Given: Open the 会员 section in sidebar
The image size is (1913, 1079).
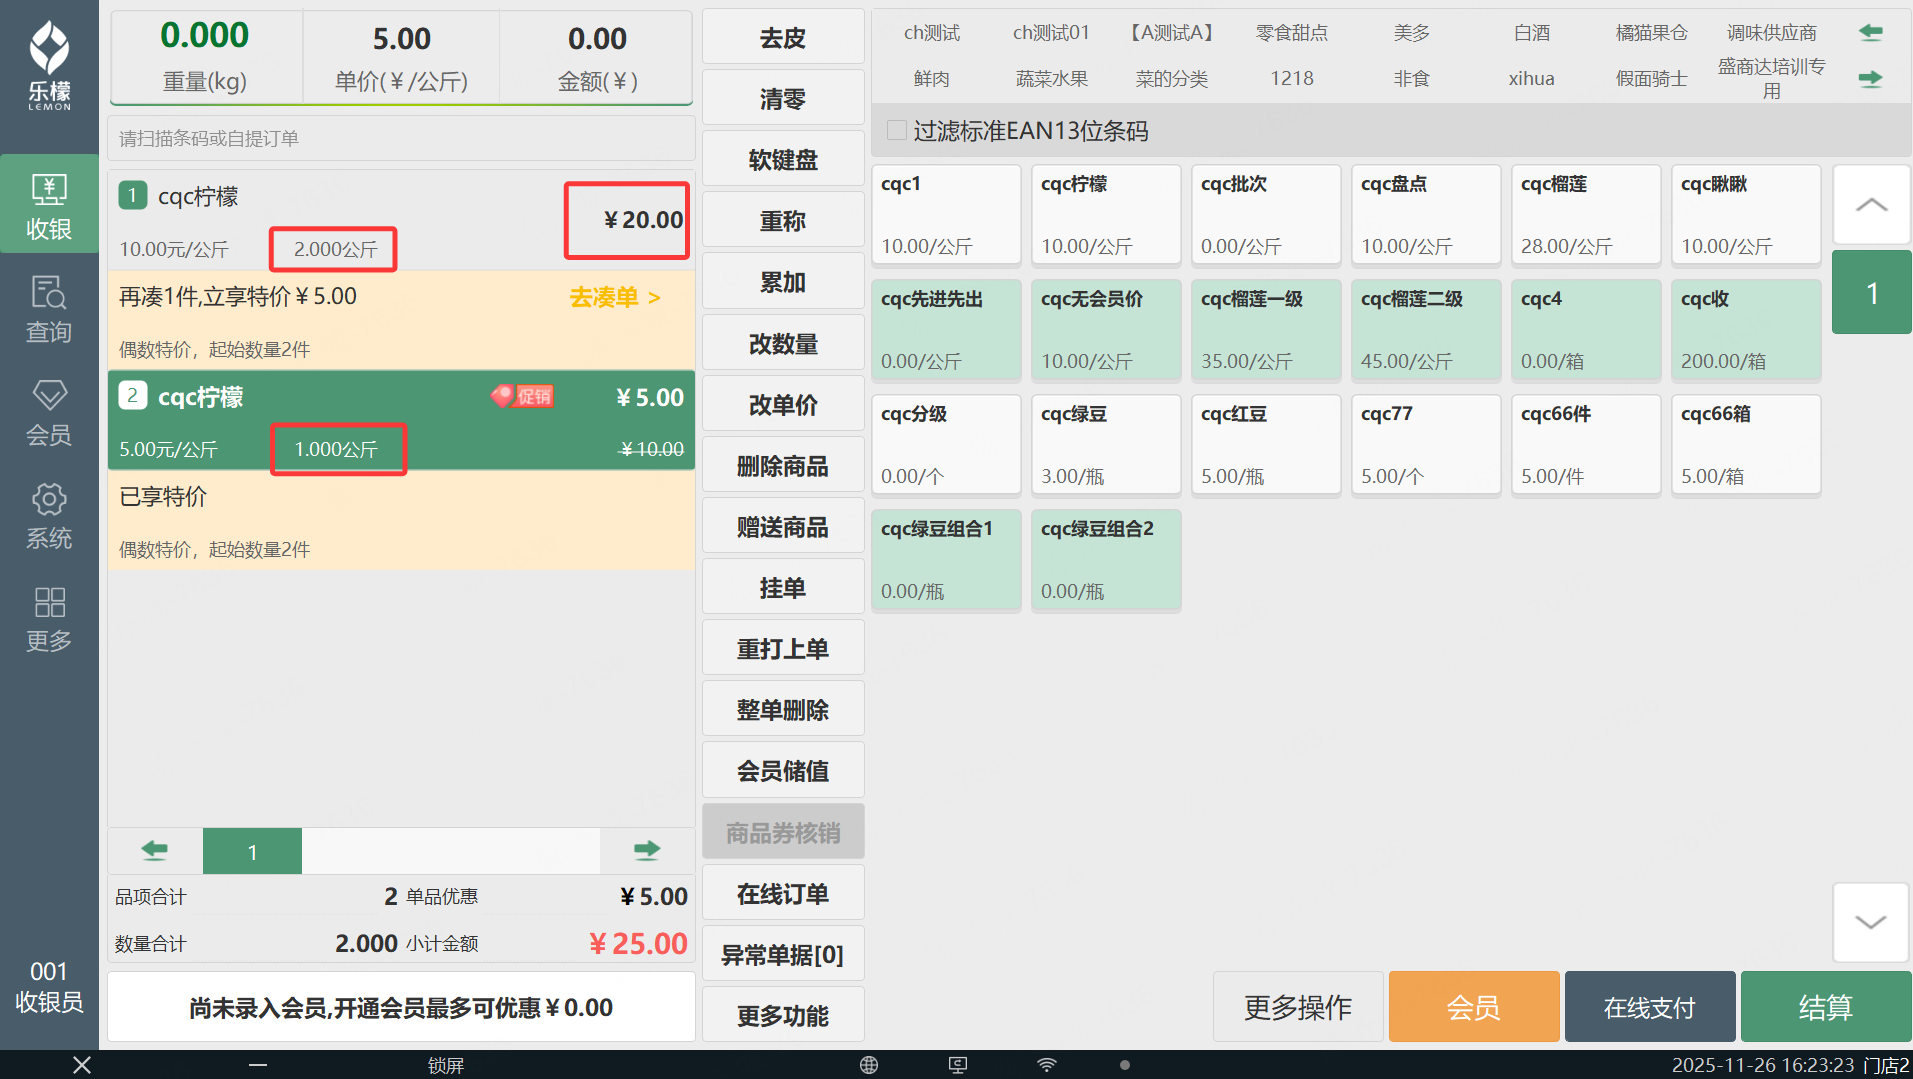Looking at the screenshot, I should pos(49,411).
